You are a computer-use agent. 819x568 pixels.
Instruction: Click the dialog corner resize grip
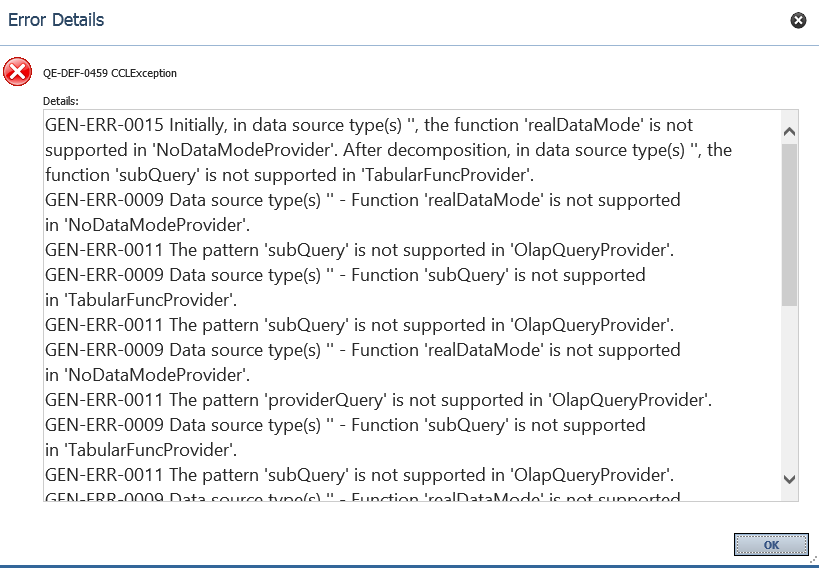click(813, 560)
